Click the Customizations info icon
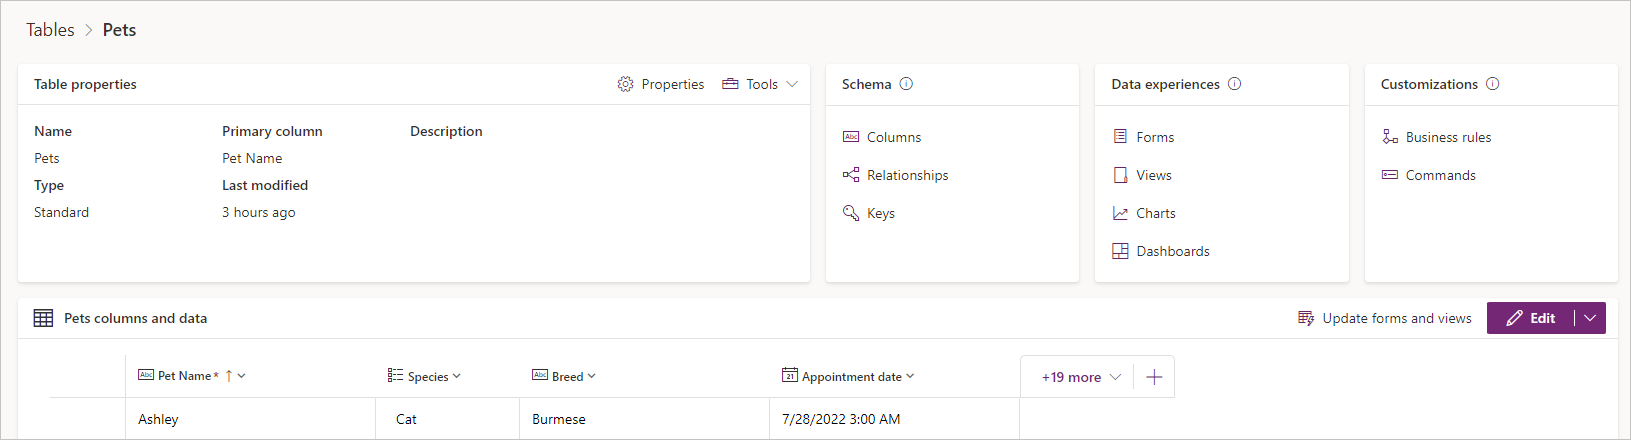The width and height of the screenshot is (1631, 440). (1492, 84)
